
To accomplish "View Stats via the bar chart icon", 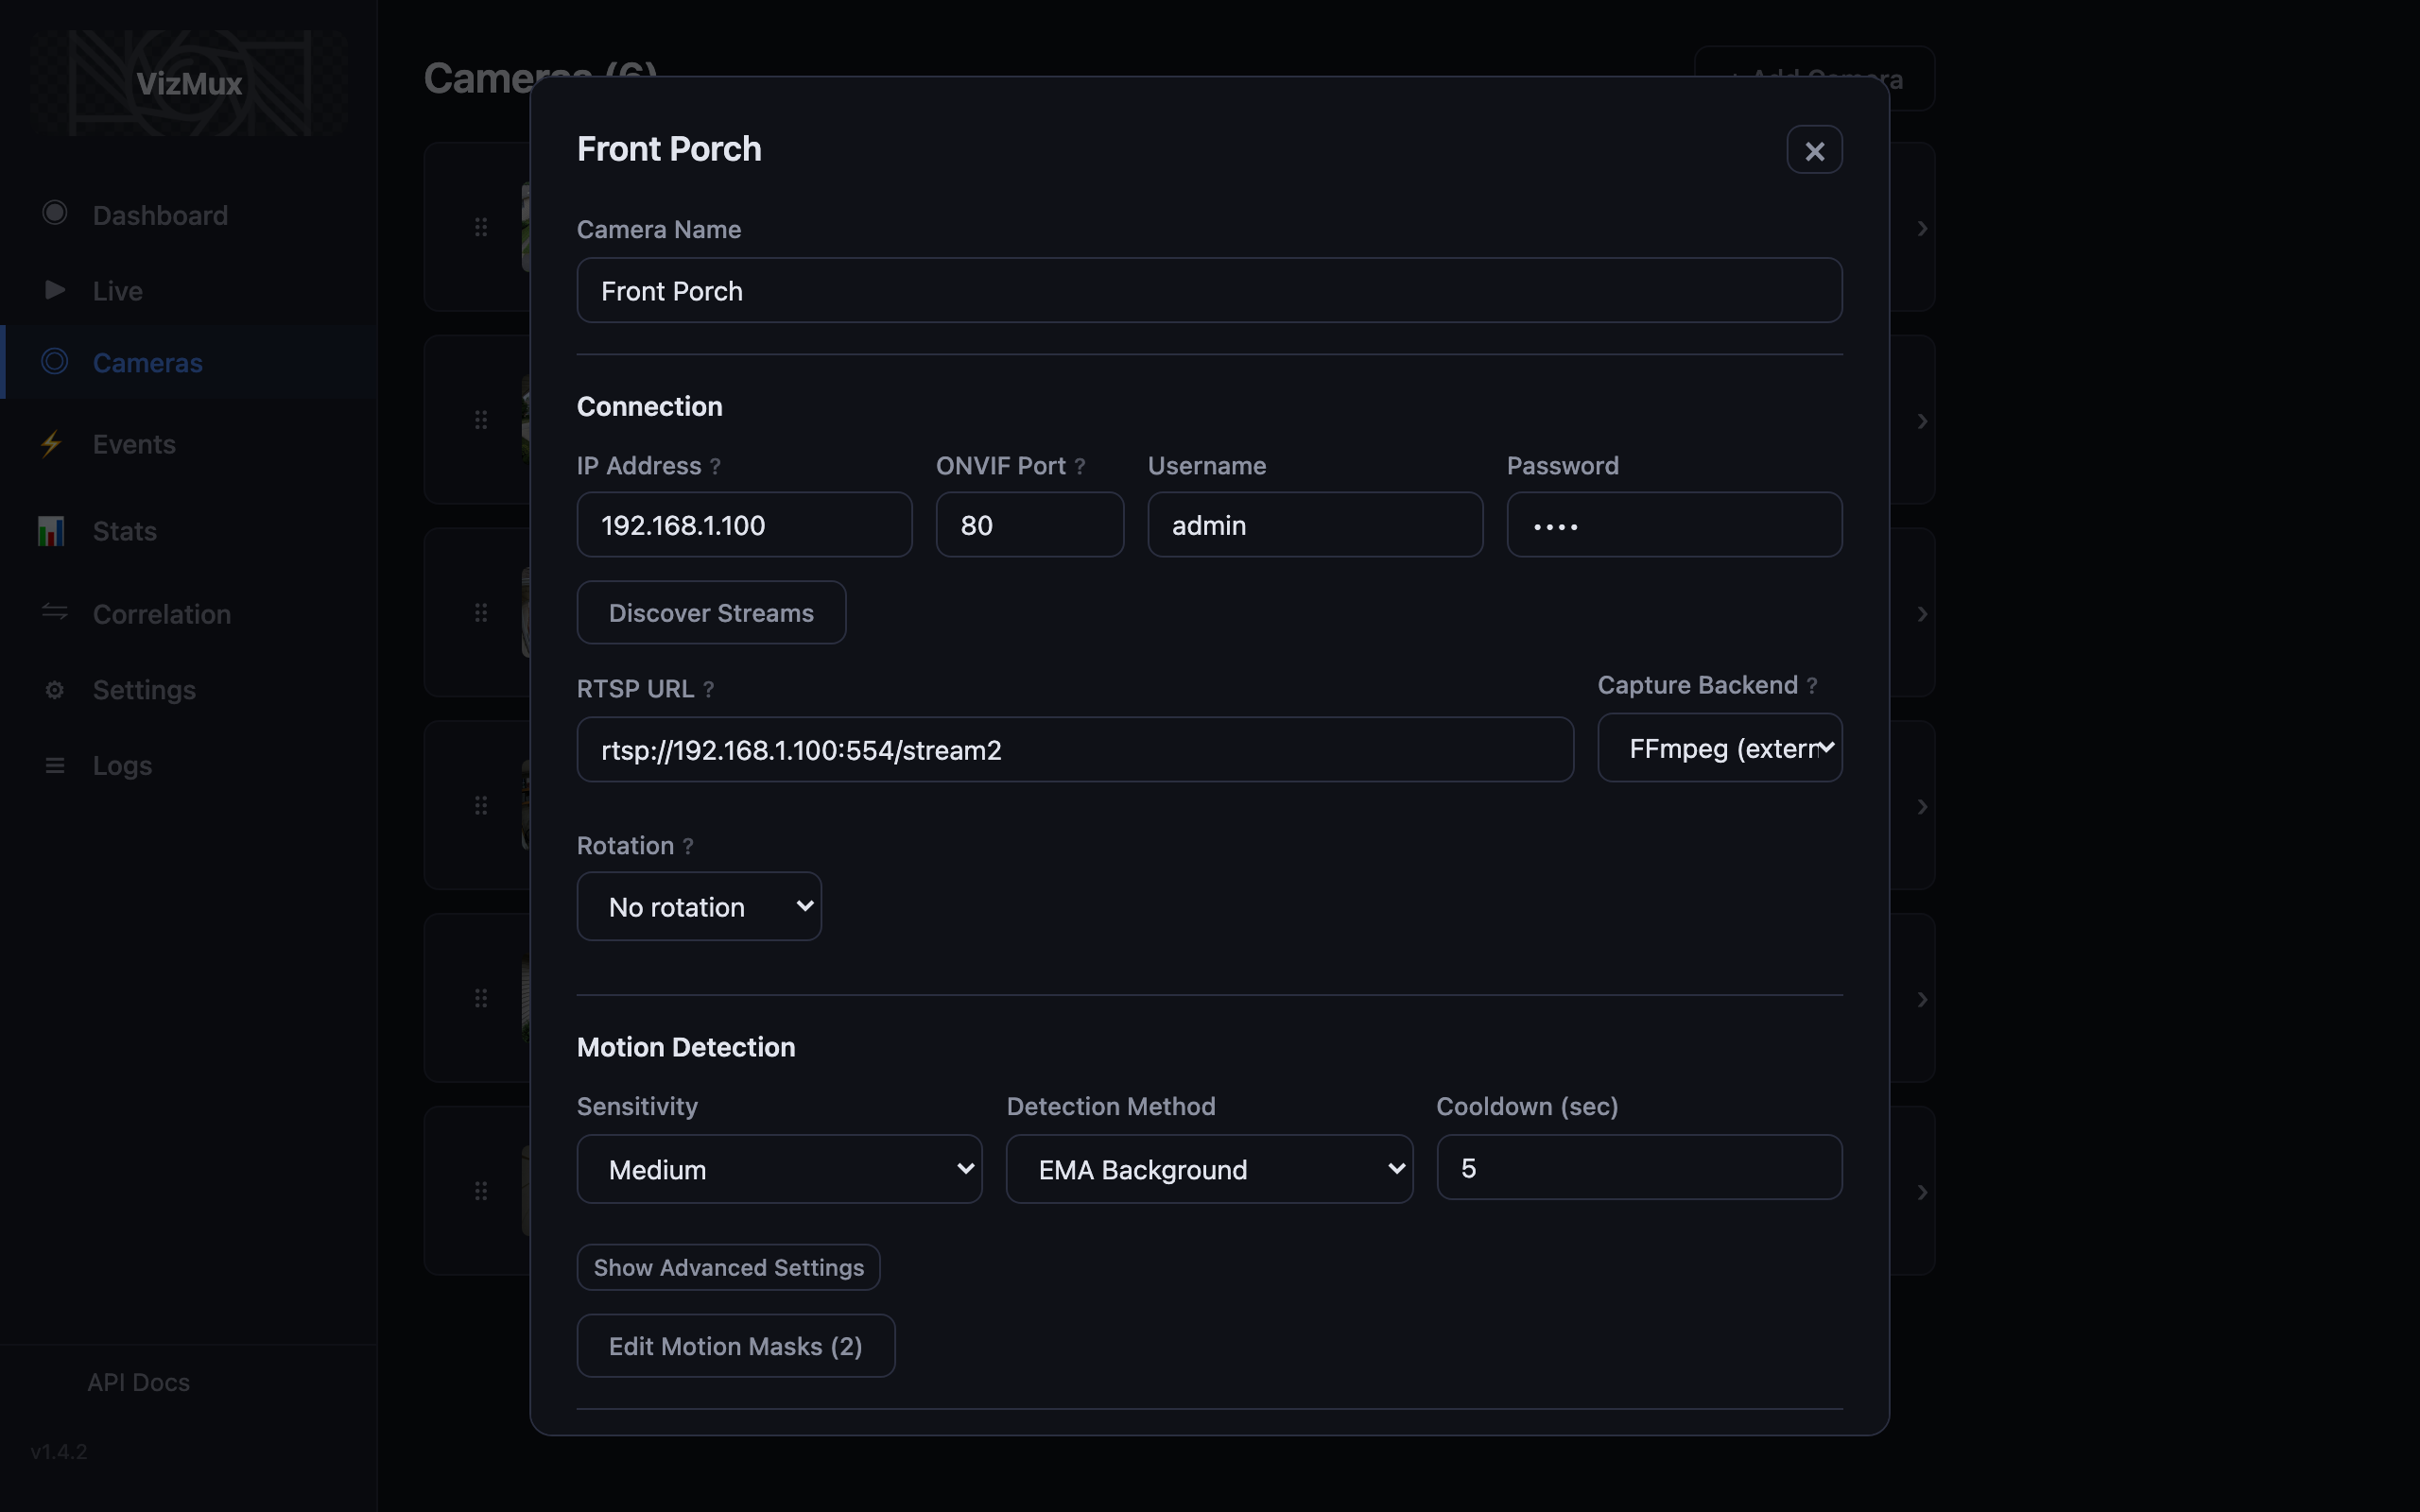I will 51,530.
